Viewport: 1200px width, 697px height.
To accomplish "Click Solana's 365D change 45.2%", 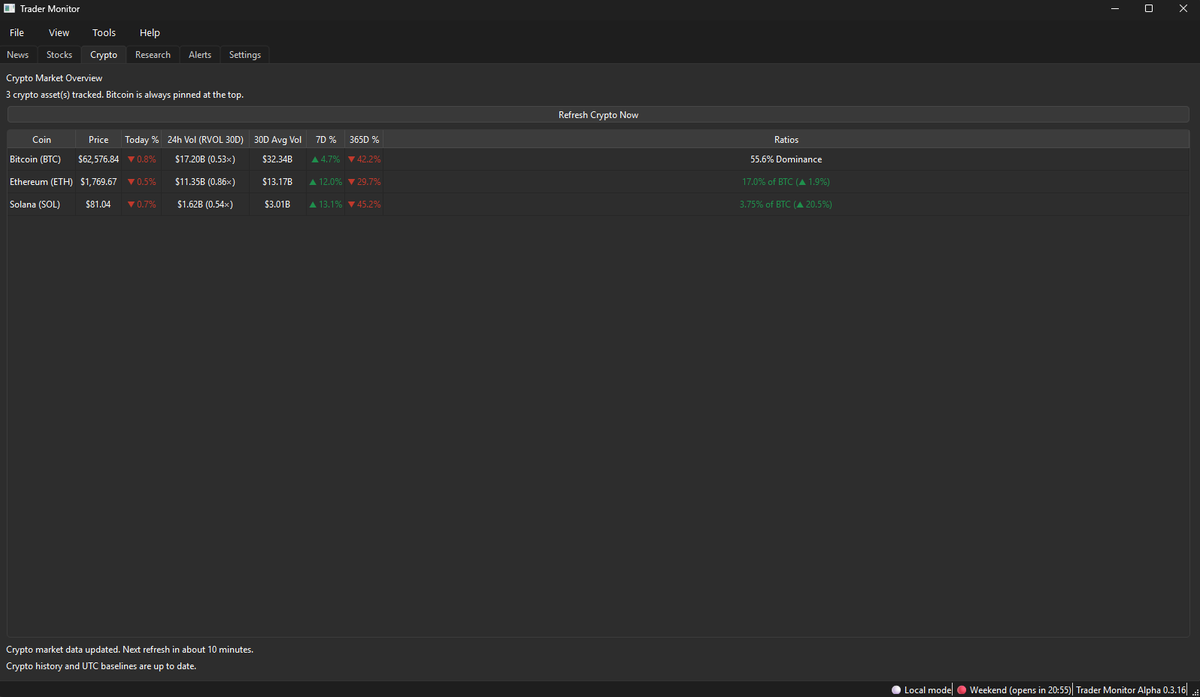I will pyautogui.click(x=364, y=205).
